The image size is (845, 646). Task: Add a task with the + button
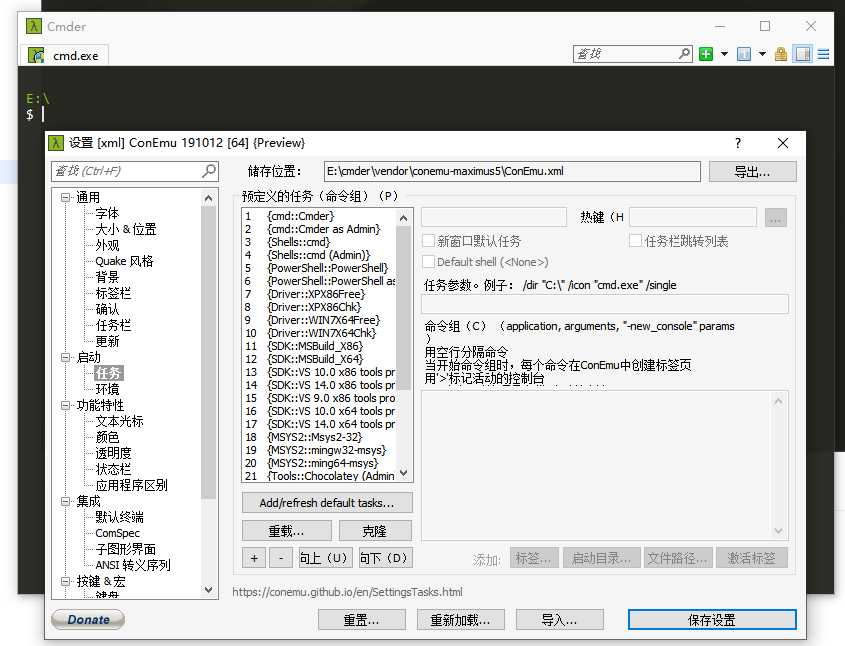point(254,558)
